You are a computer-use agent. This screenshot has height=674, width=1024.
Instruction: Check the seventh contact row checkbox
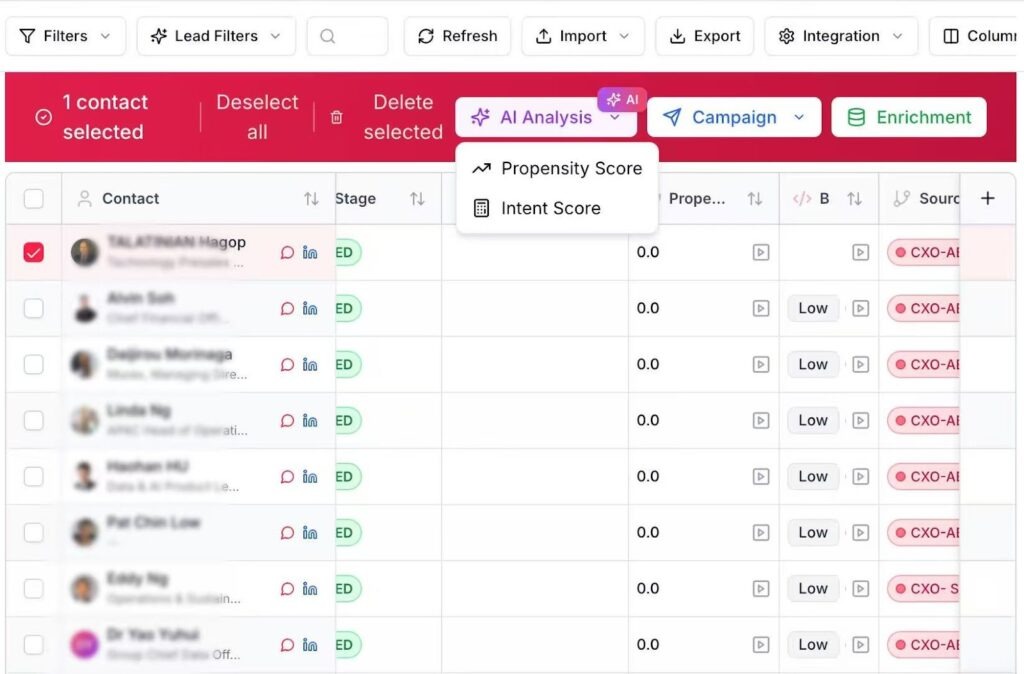33,589
